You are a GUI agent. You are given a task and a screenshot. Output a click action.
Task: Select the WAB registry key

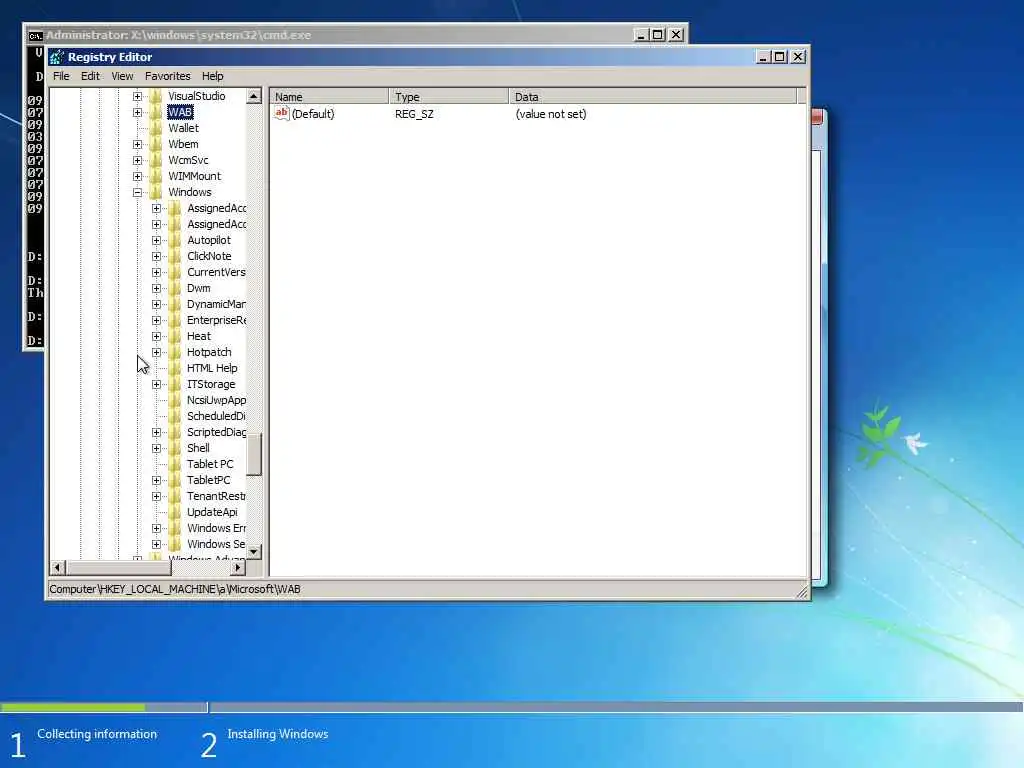(x=180, y=112)
